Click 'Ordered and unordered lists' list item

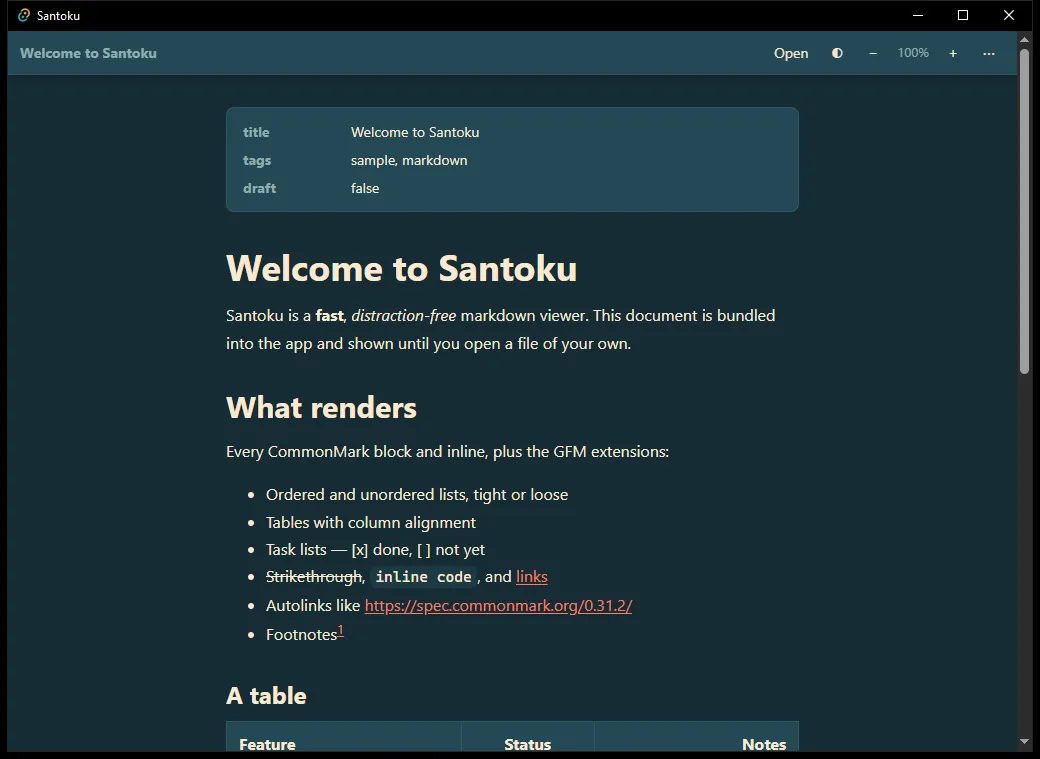417,494
